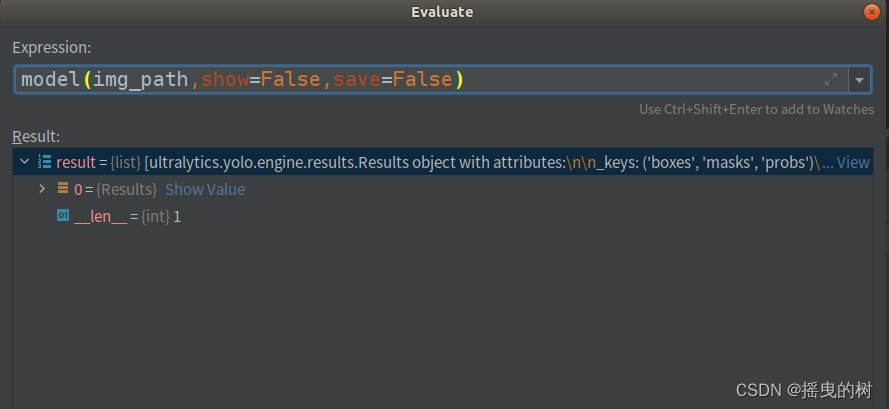
Task: Click the int type icon beside __len__
Action: (63, 216)
